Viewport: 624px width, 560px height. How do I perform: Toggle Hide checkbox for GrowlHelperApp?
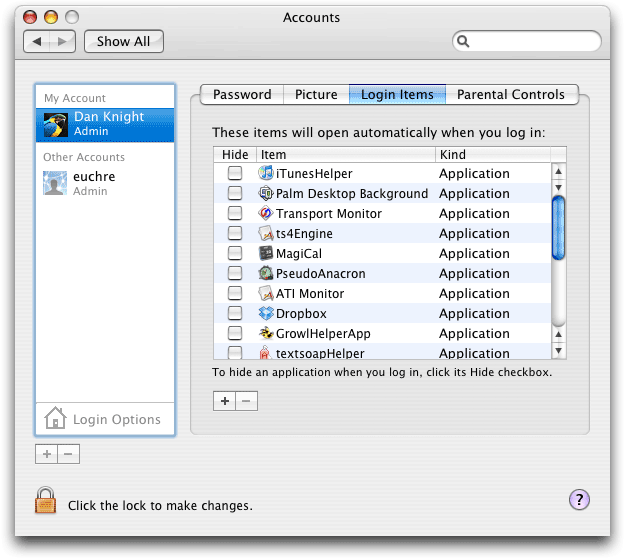235,333
